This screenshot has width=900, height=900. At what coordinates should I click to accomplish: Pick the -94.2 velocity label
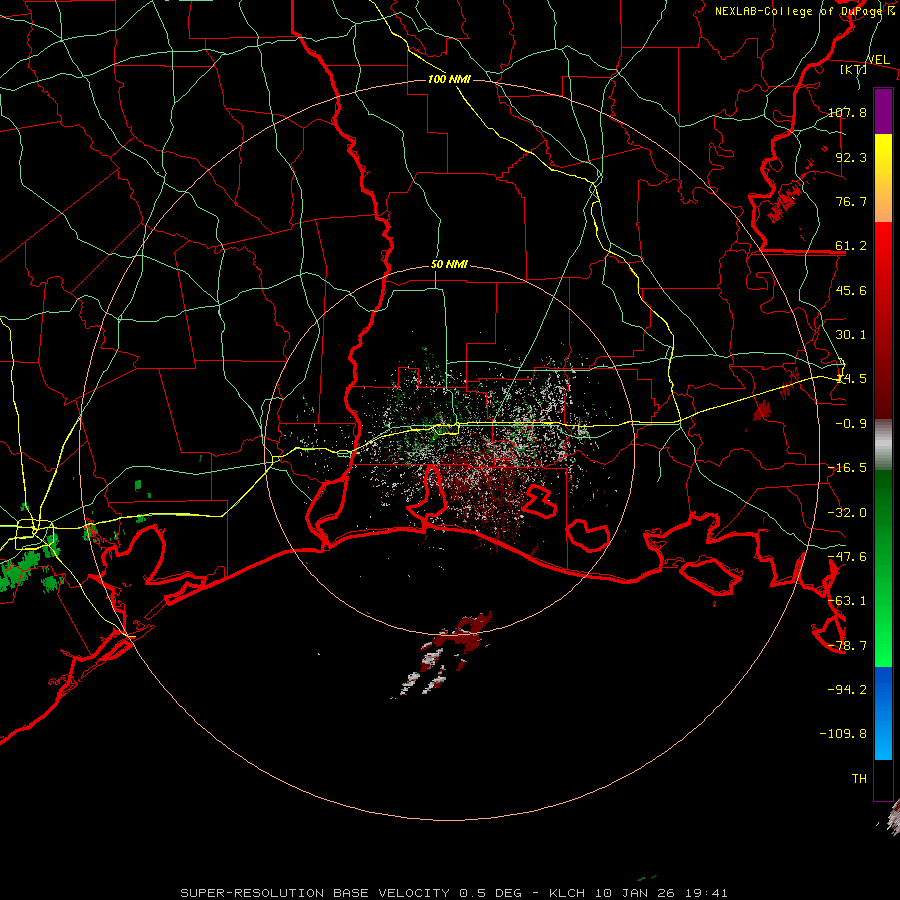click(x=847, y=689)
